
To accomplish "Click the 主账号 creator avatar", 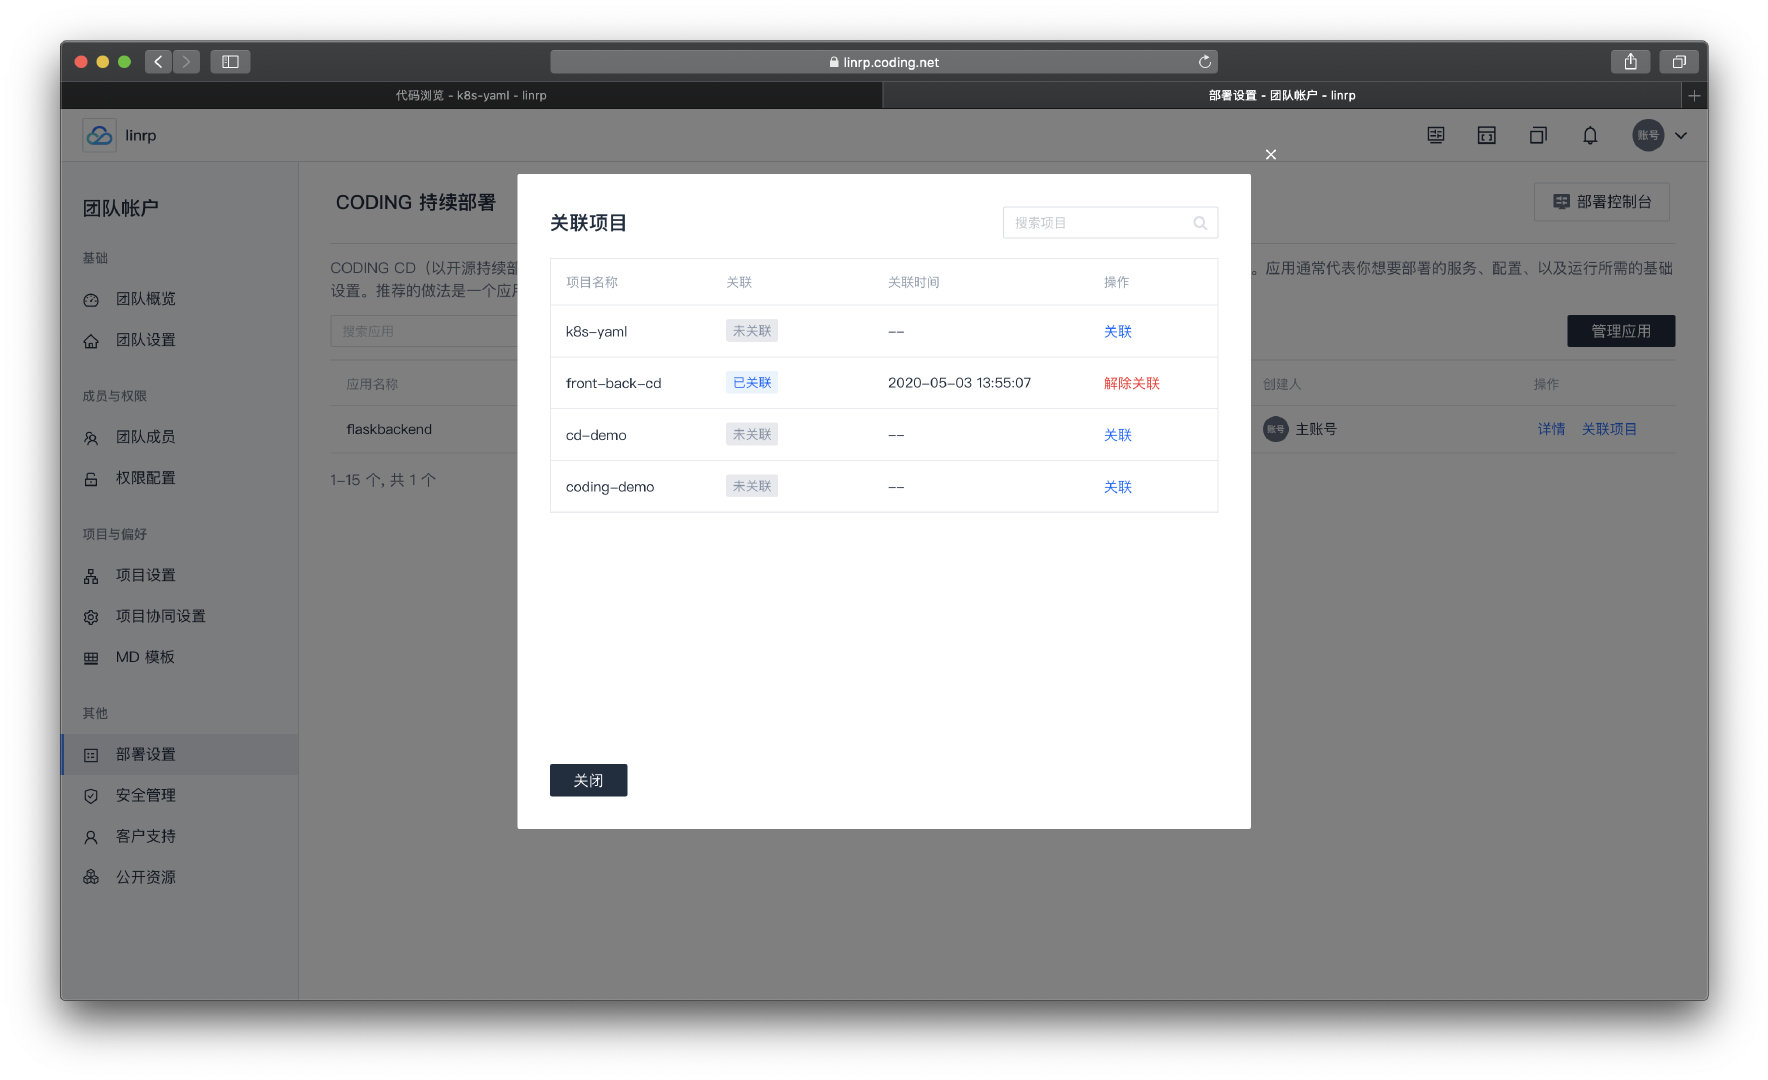I will pyautogui.click(x=1275, y=429).
